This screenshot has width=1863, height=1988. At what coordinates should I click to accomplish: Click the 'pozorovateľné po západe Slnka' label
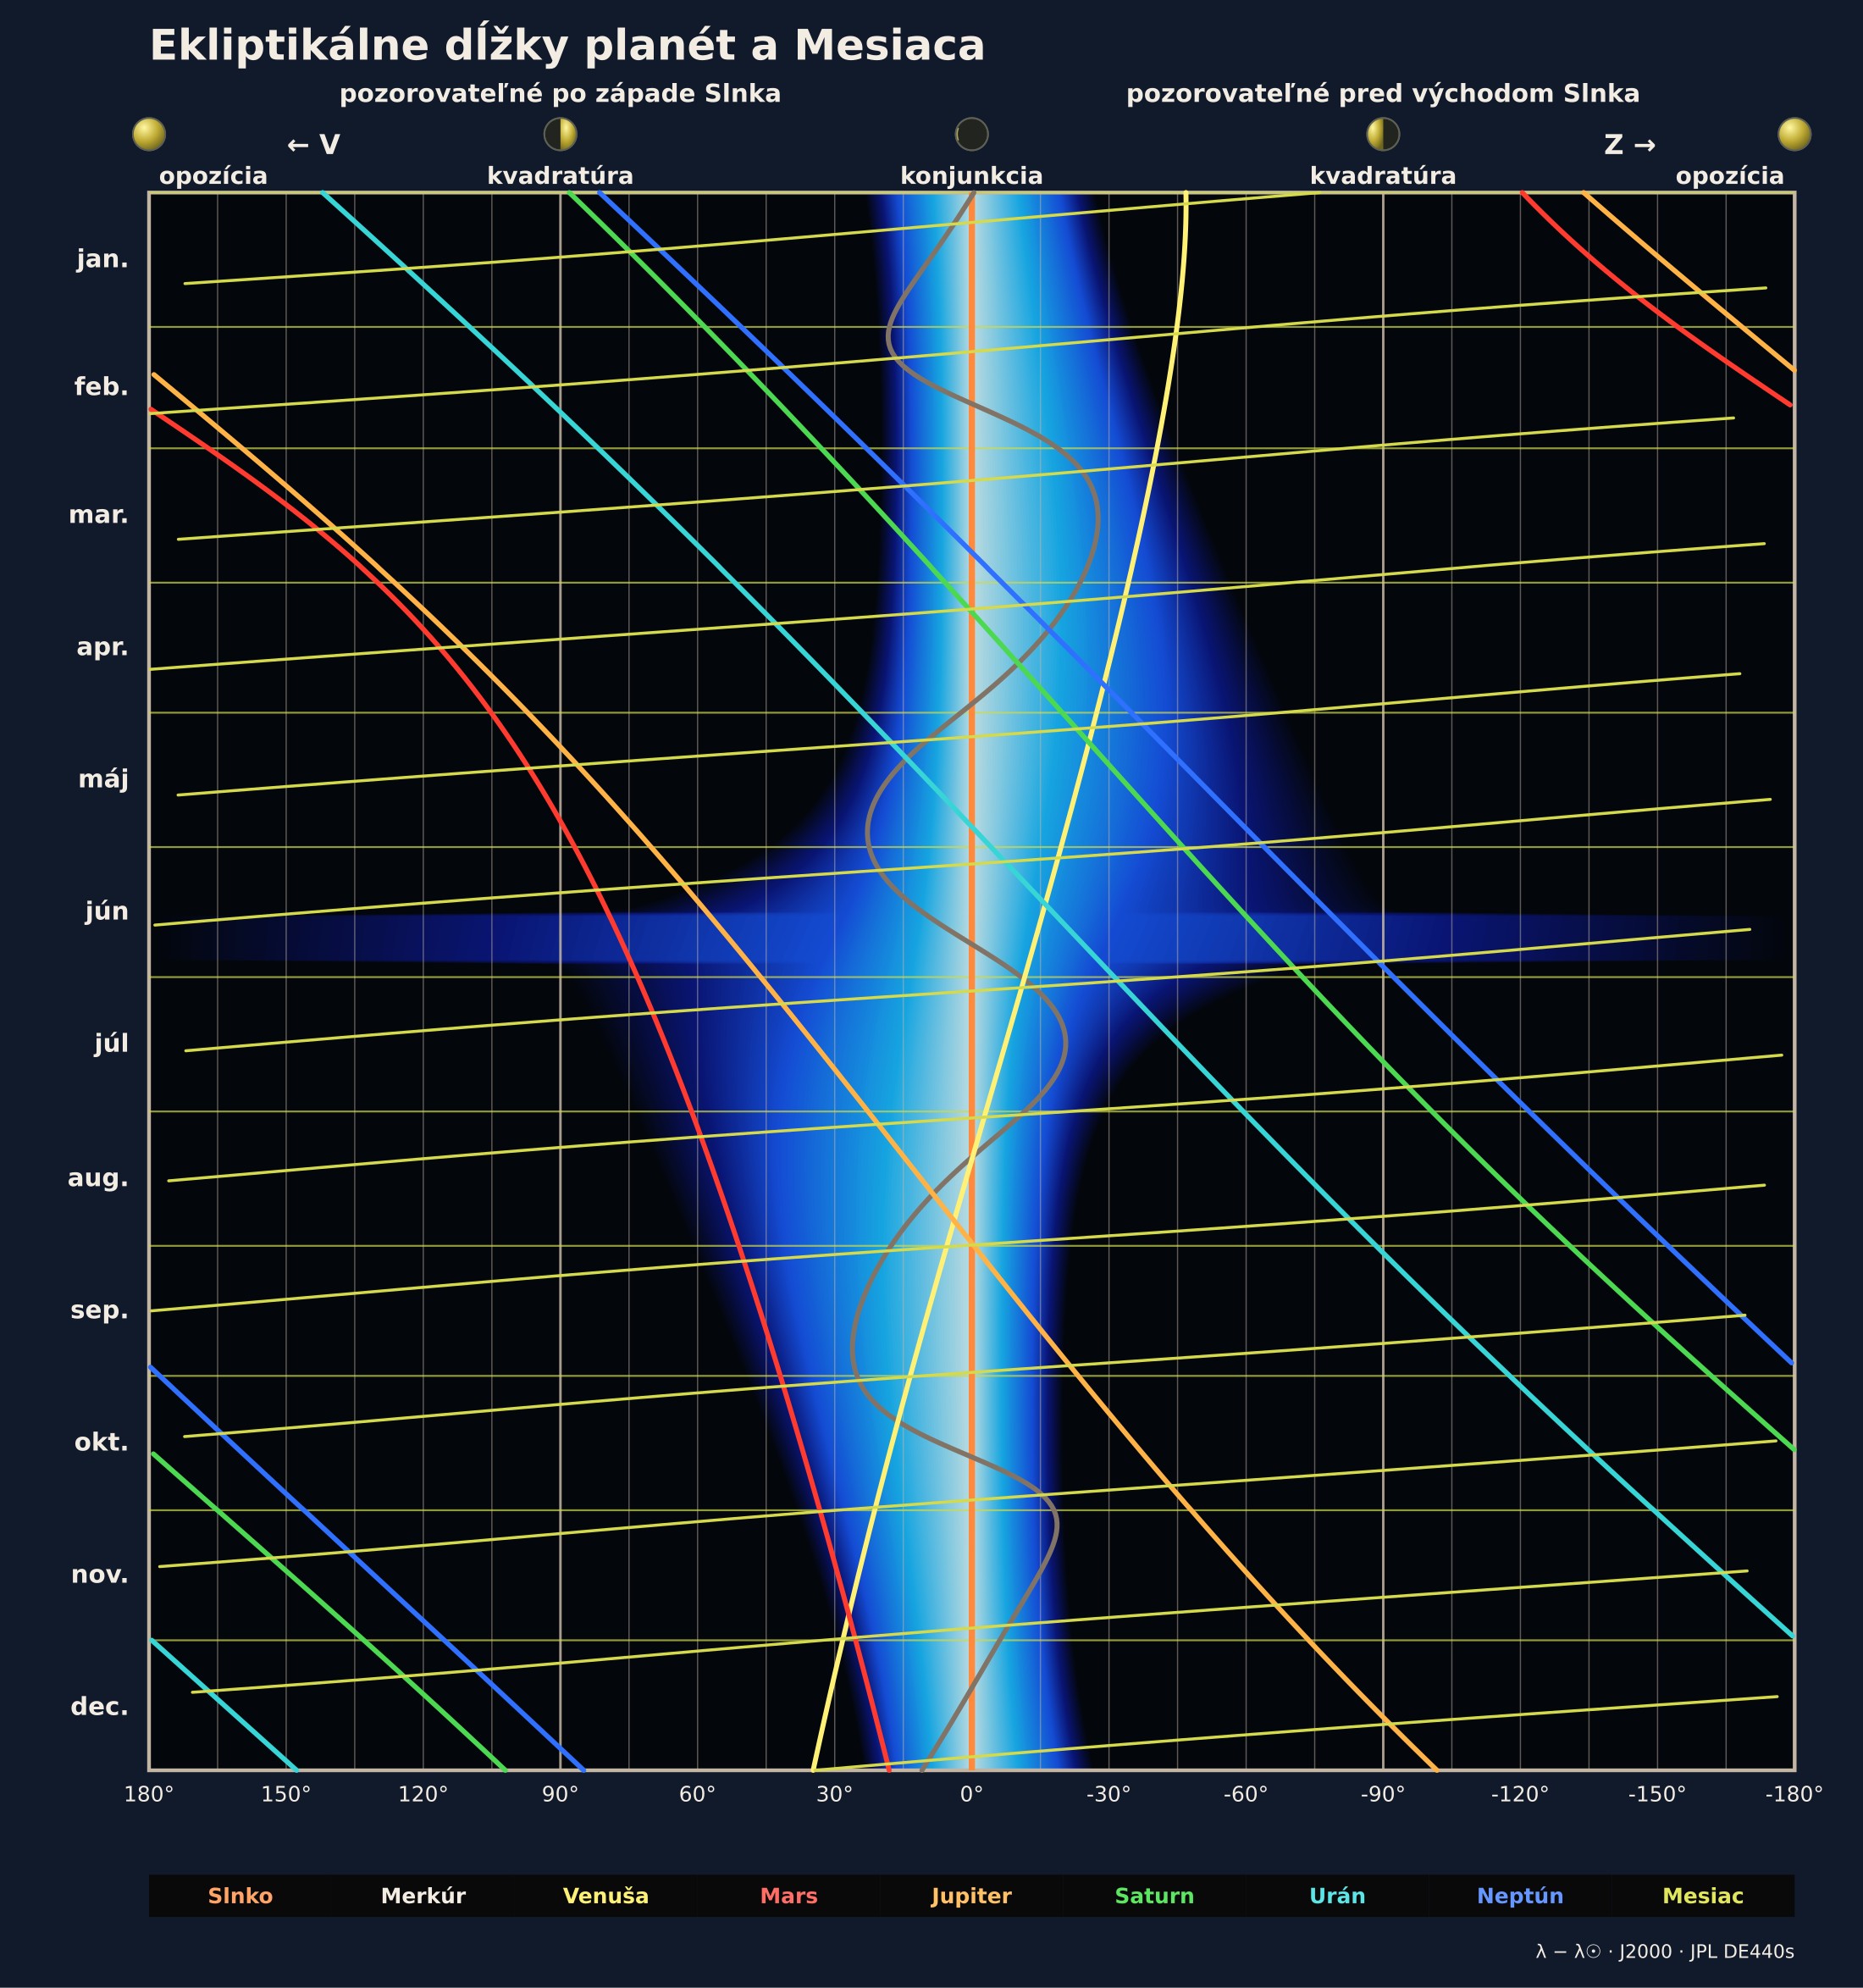pos(560,94)
